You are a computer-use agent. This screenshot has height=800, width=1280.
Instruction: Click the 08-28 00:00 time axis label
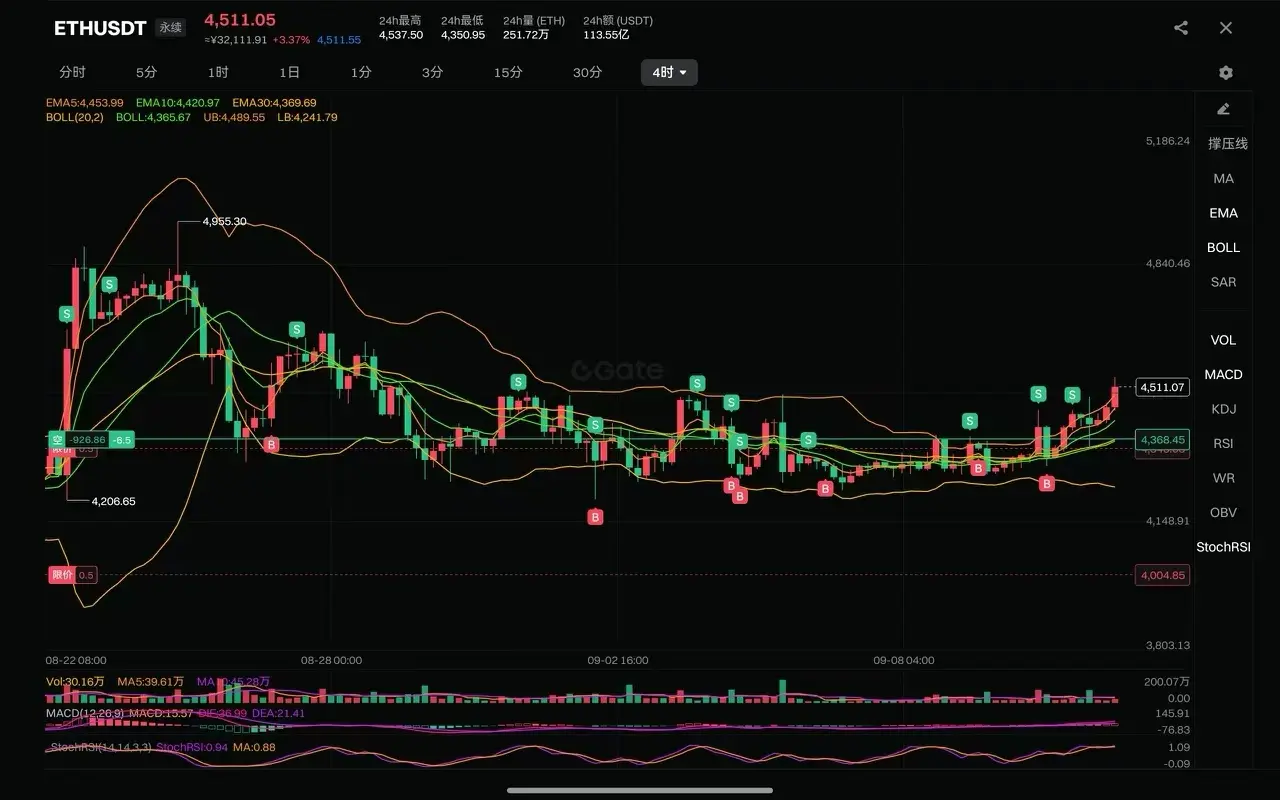click(x=331, y=660)
